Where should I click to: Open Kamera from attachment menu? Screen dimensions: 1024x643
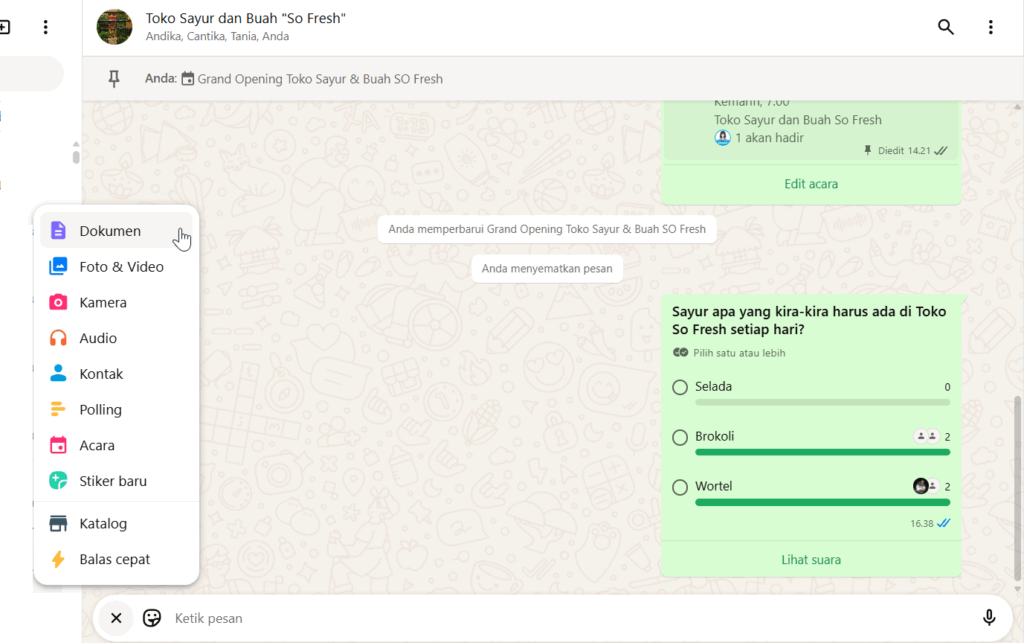[x=103, y=302]
